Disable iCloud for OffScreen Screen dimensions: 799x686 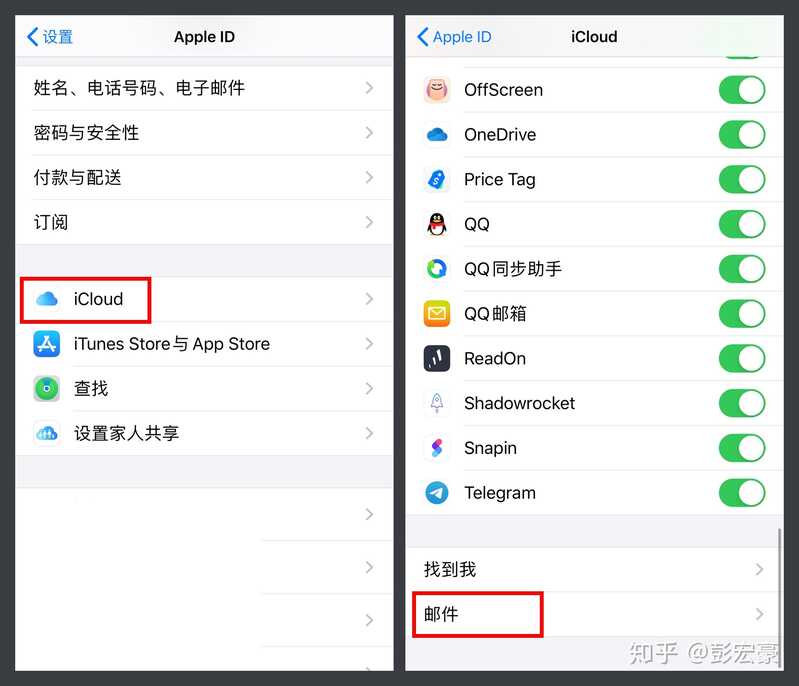tap(742, 90)
